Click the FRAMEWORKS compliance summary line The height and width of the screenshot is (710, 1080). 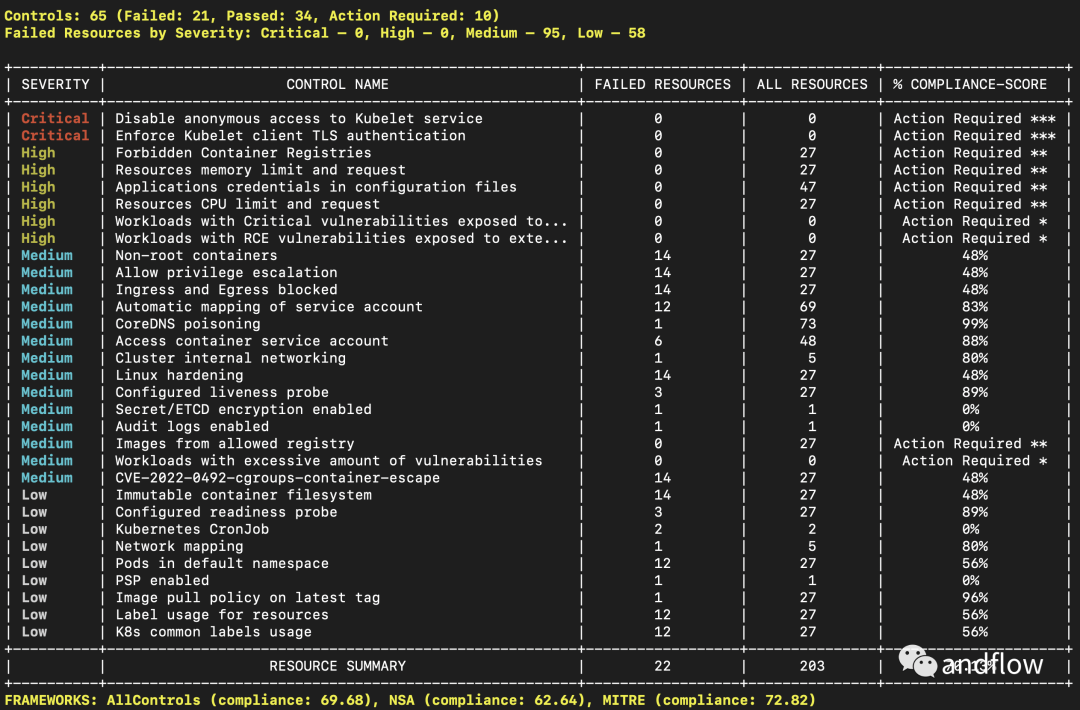coord(410,700)
